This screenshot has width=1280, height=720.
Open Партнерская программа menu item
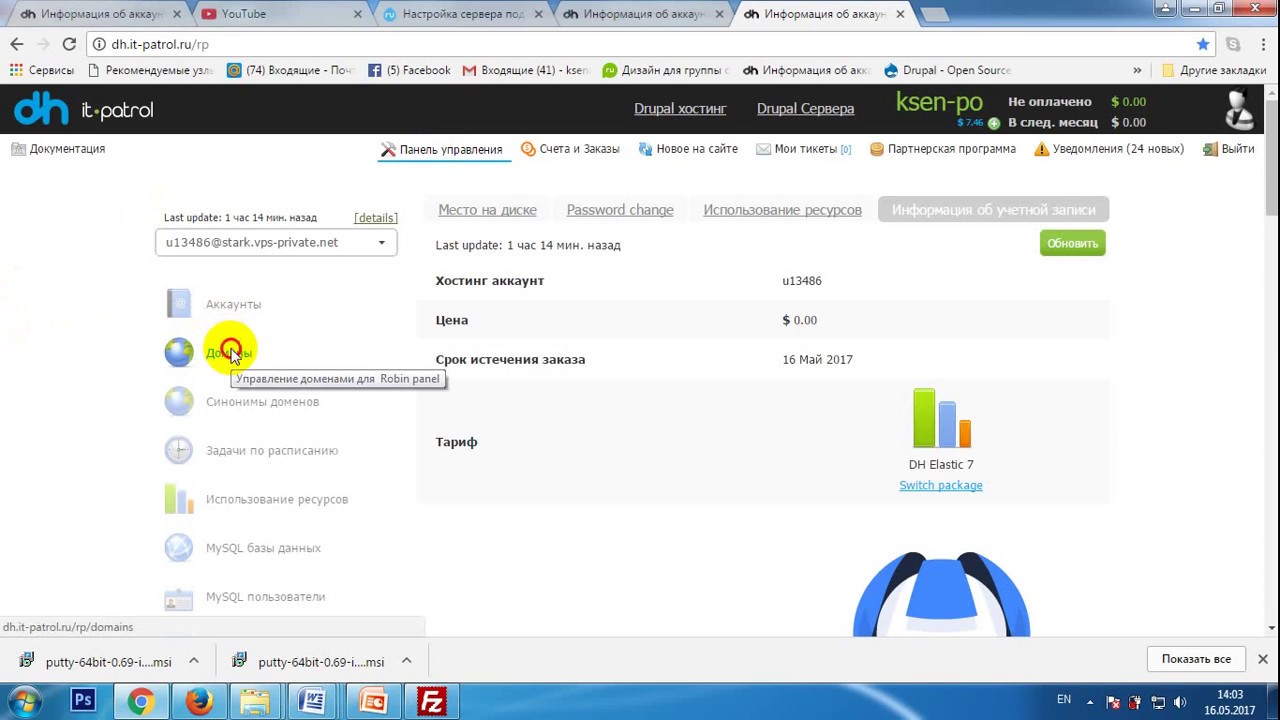(943, 149)
